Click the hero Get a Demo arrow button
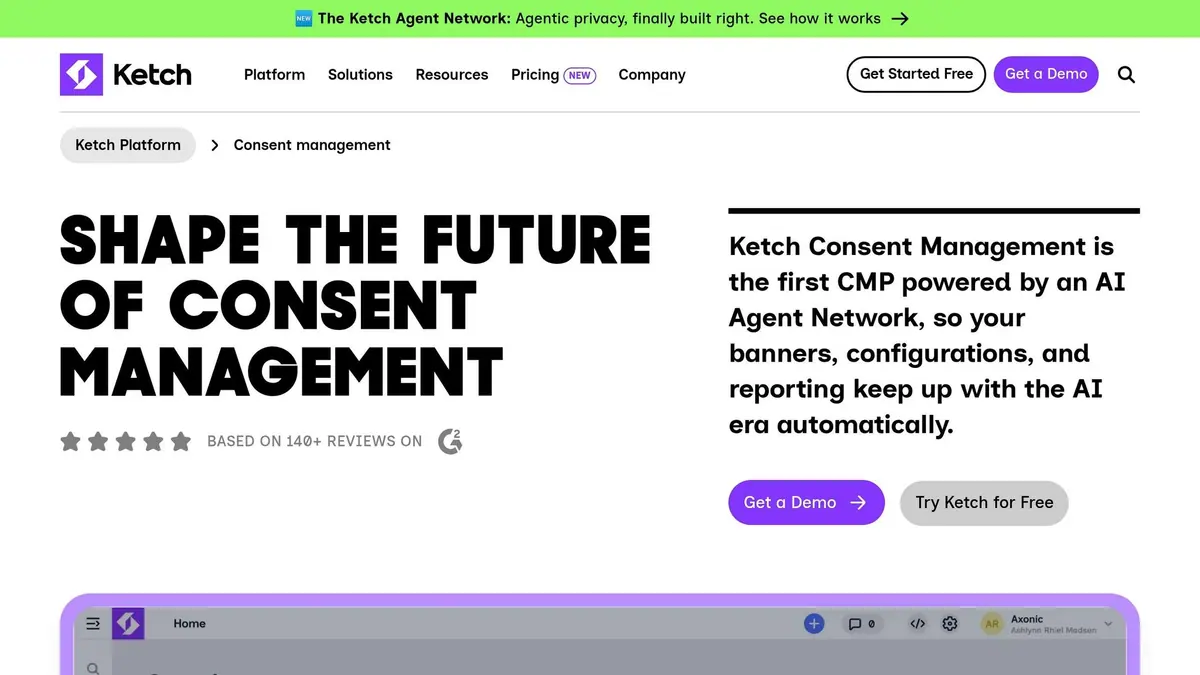The height and width of the screenshot is (675, 1200). coord(806,502)
